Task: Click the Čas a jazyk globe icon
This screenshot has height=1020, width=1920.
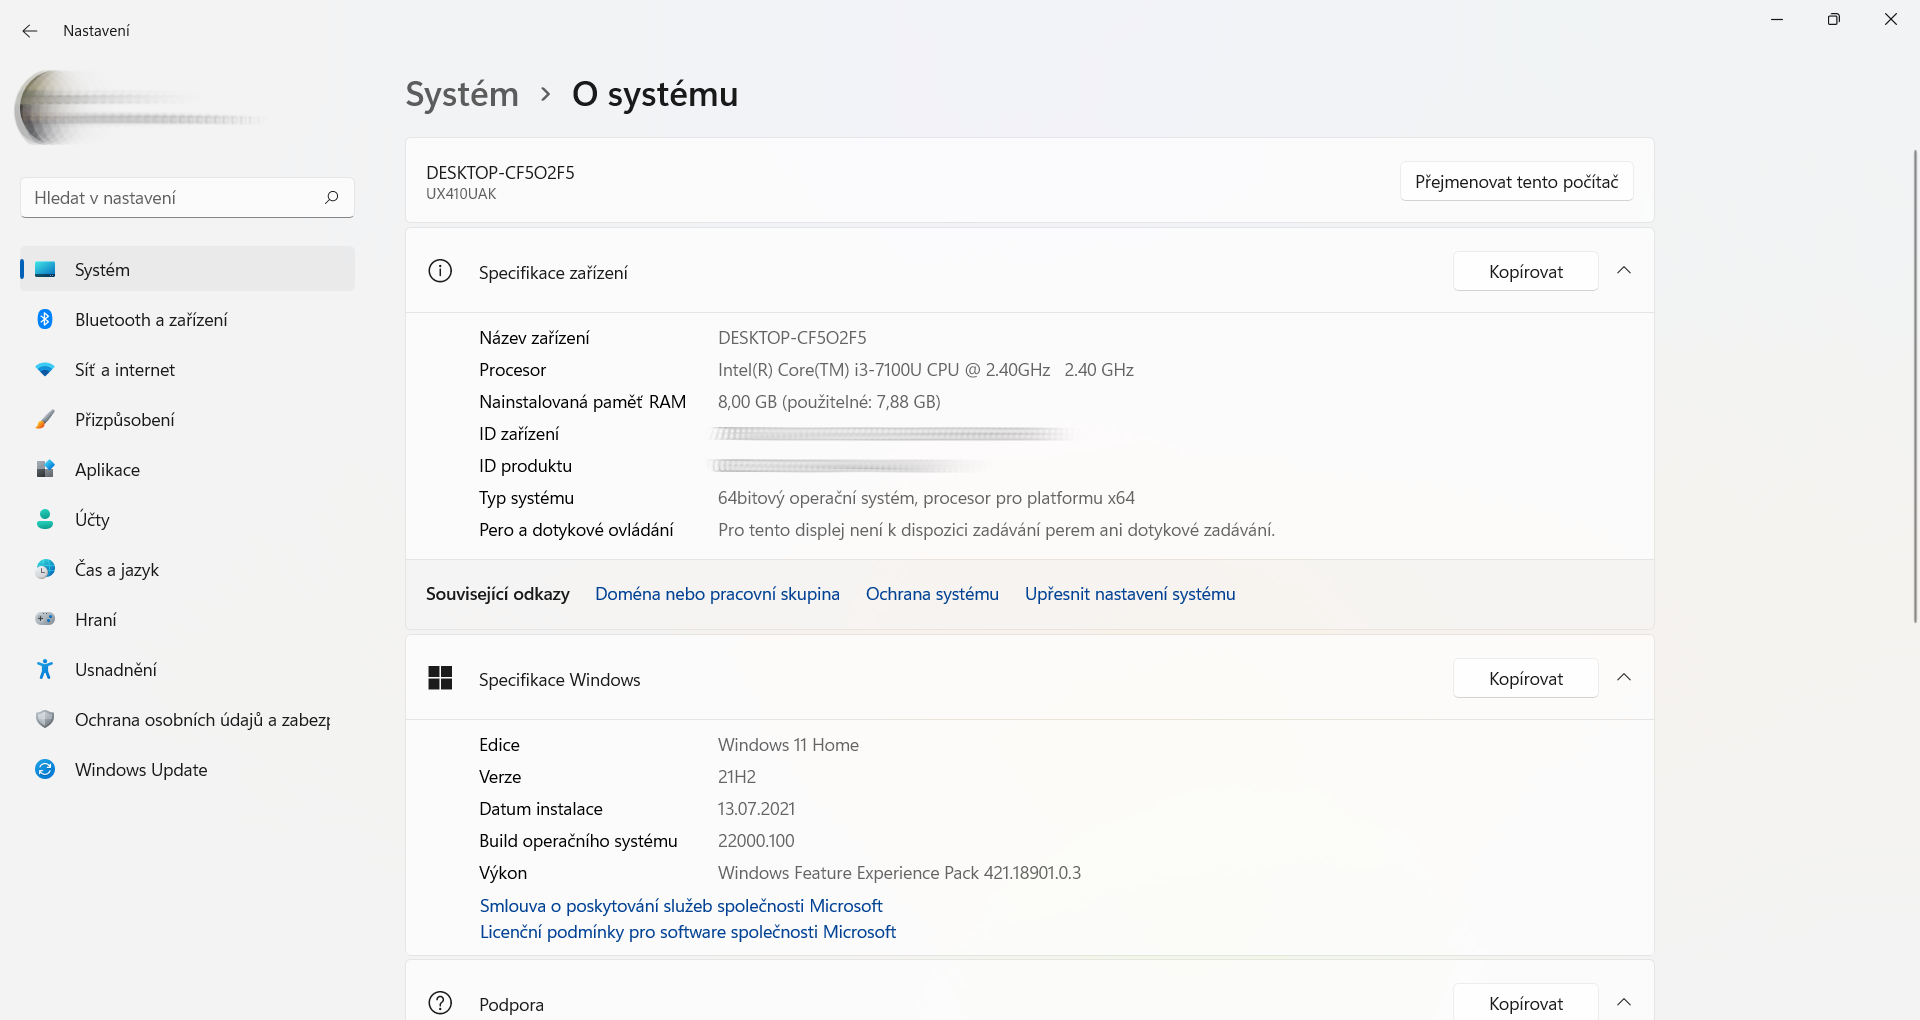Action: [x=45, y=569]
